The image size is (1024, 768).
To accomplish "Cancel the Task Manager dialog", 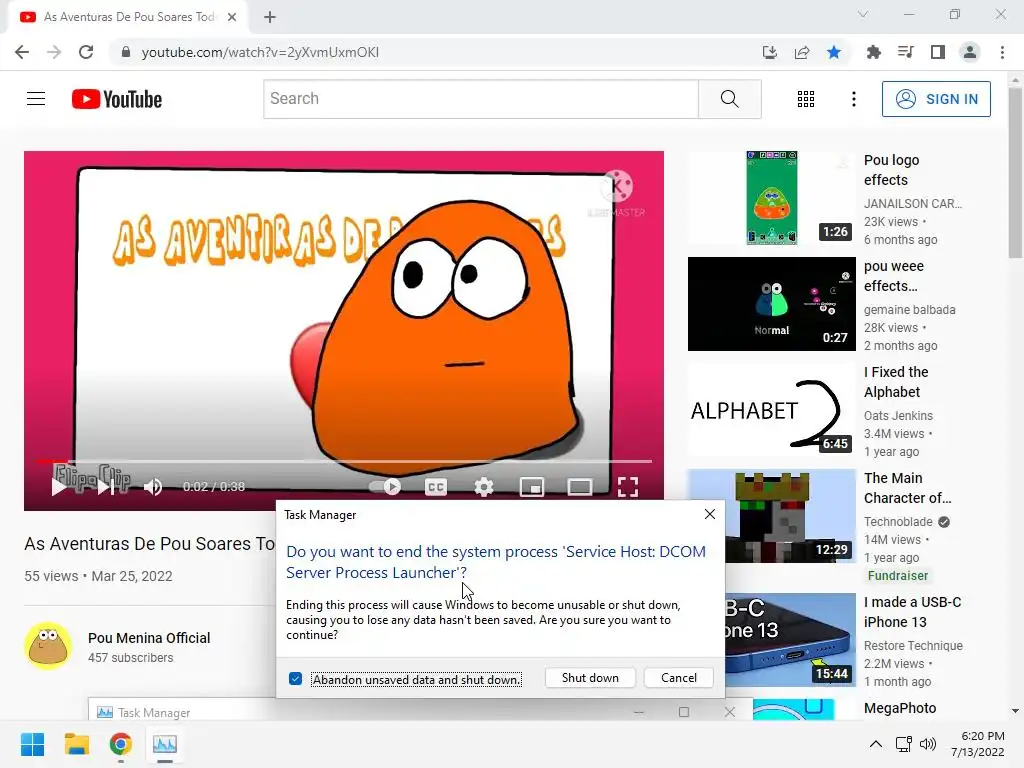I will (679, 678).
